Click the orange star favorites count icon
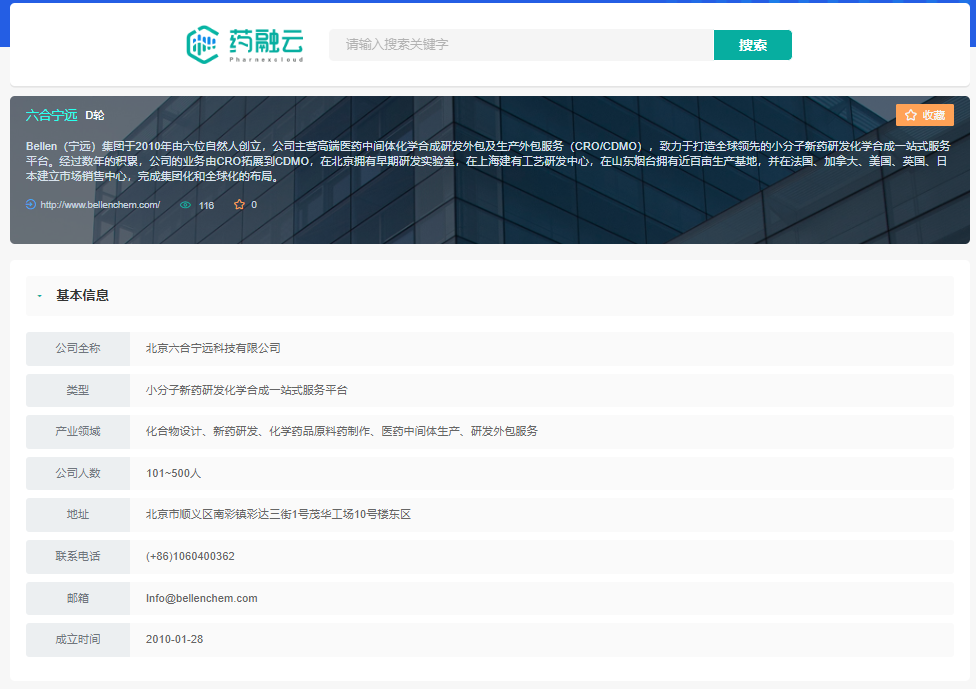Viewport: 976px width, 689px height. 239,205
